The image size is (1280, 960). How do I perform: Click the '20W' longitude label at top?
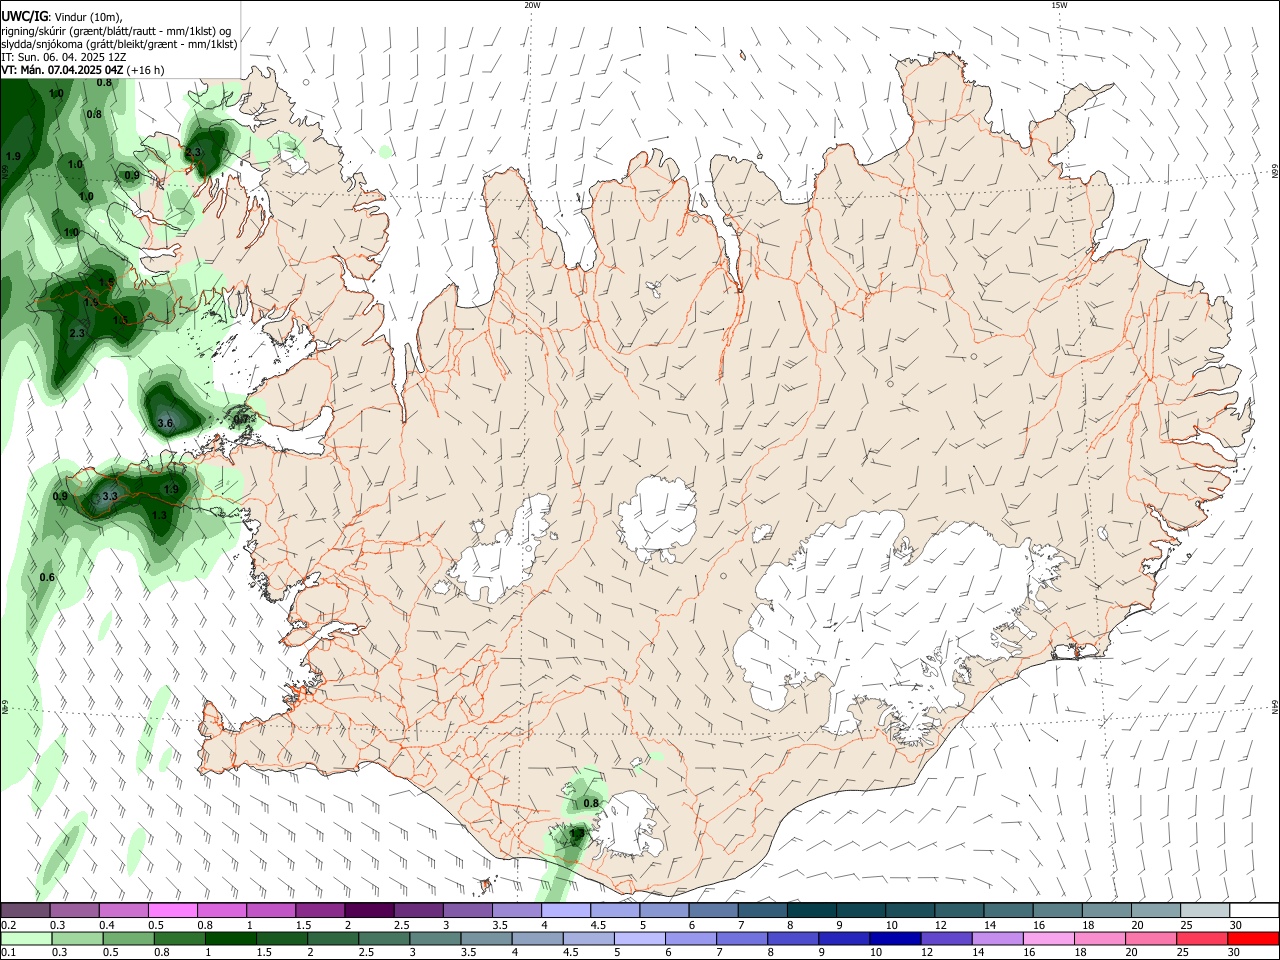(532, 5)
